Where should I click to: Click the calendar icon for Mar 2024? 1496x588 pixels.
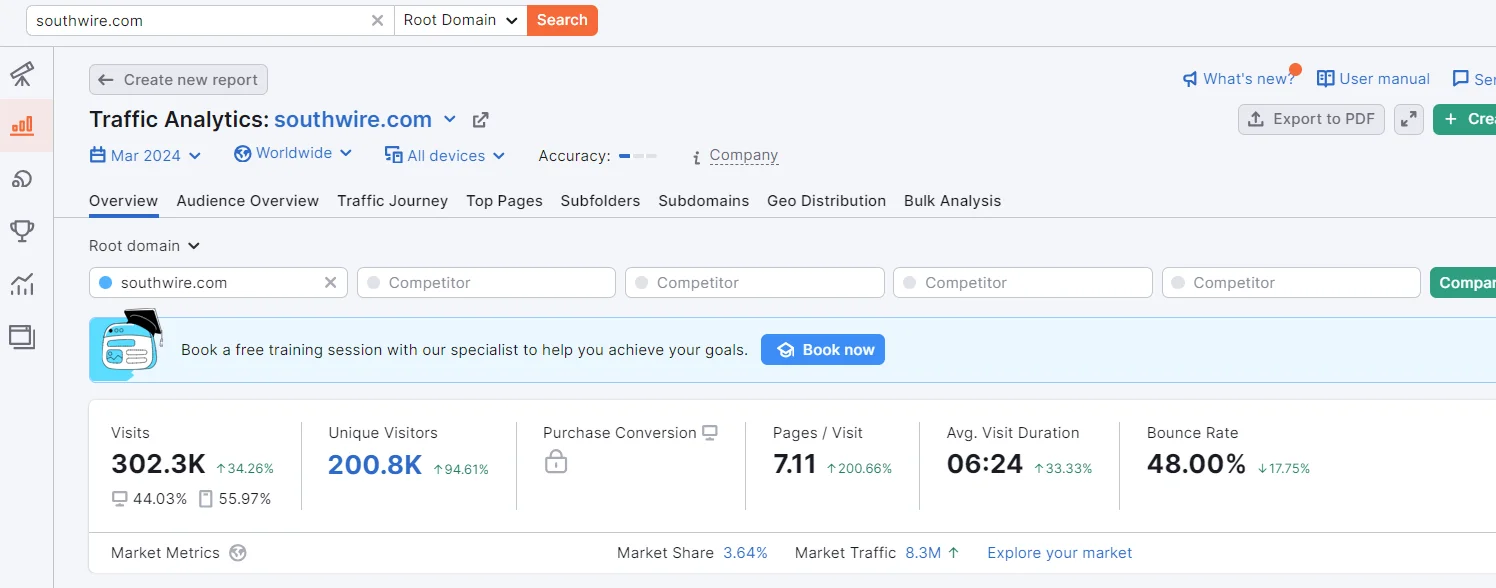97,155
